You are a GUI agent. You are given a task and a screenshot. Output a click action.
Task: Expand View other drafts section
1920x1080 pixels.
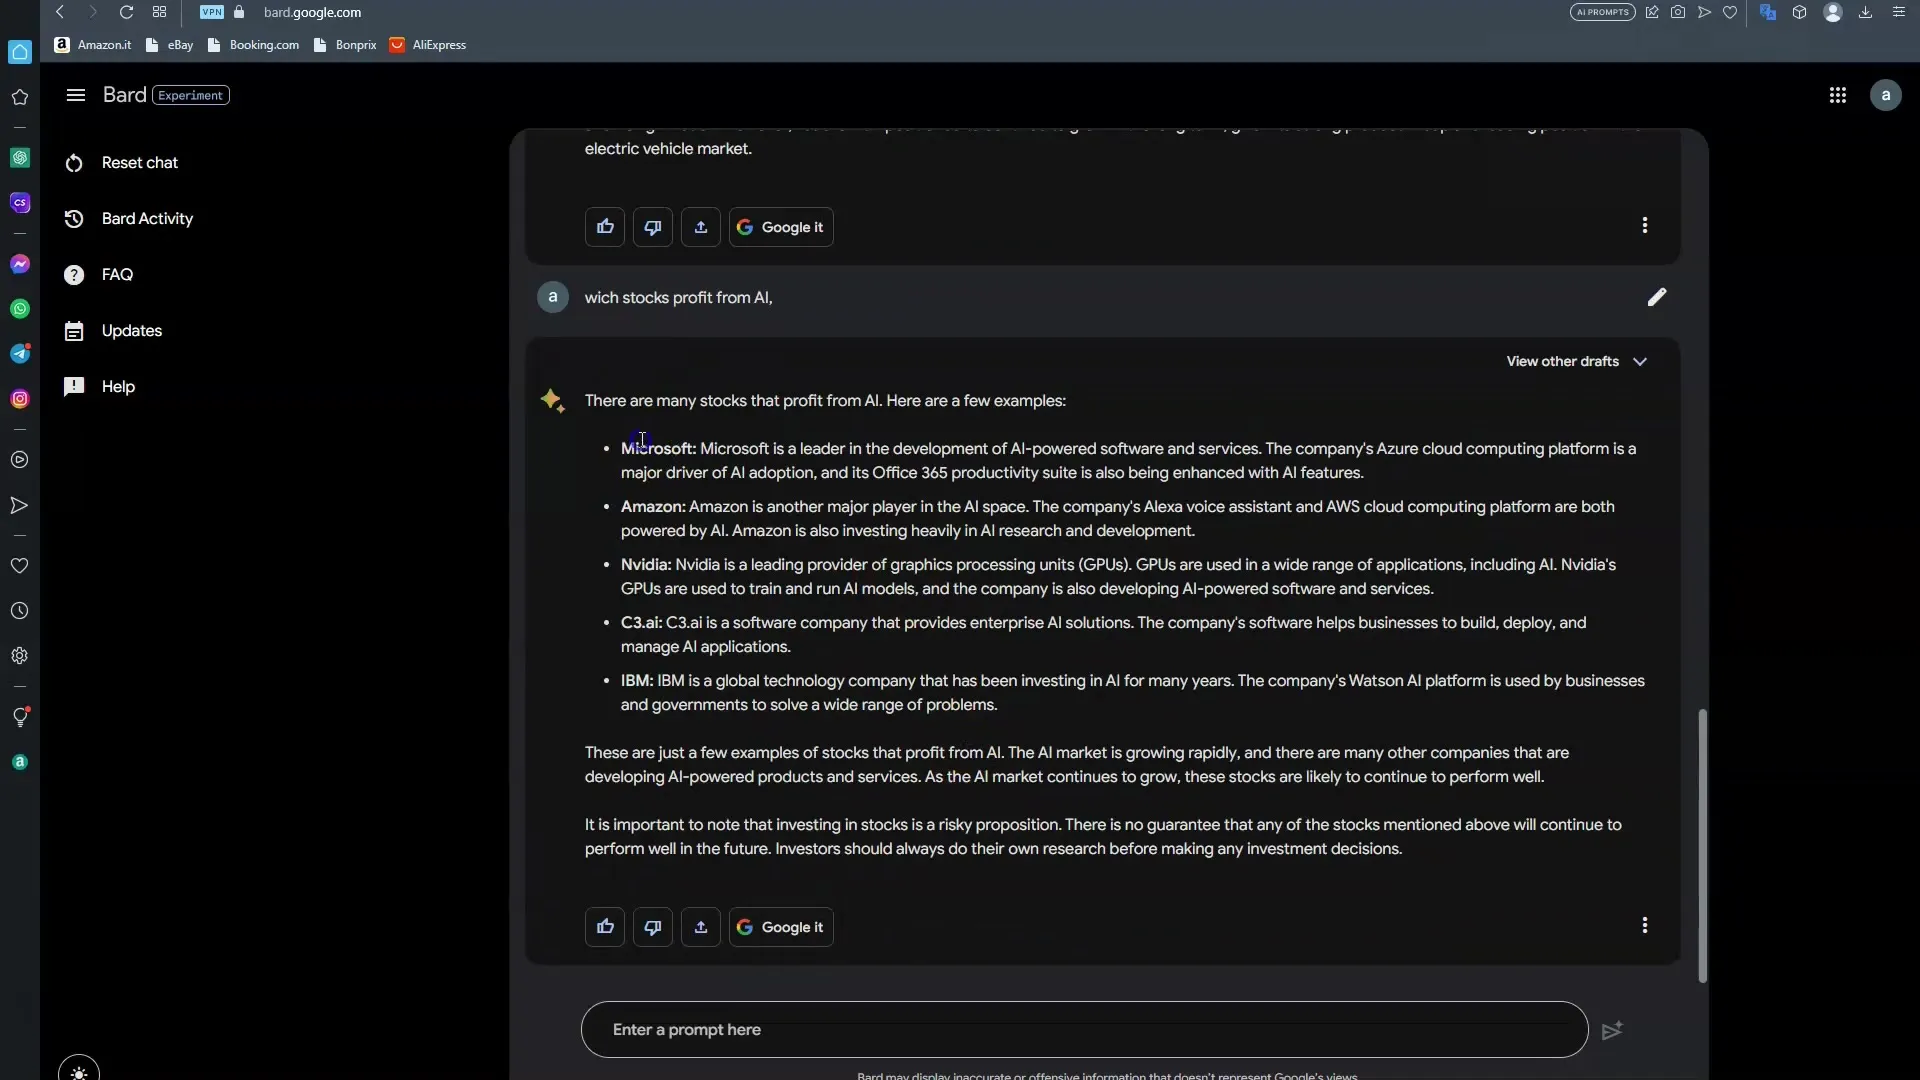[1575, 363]
